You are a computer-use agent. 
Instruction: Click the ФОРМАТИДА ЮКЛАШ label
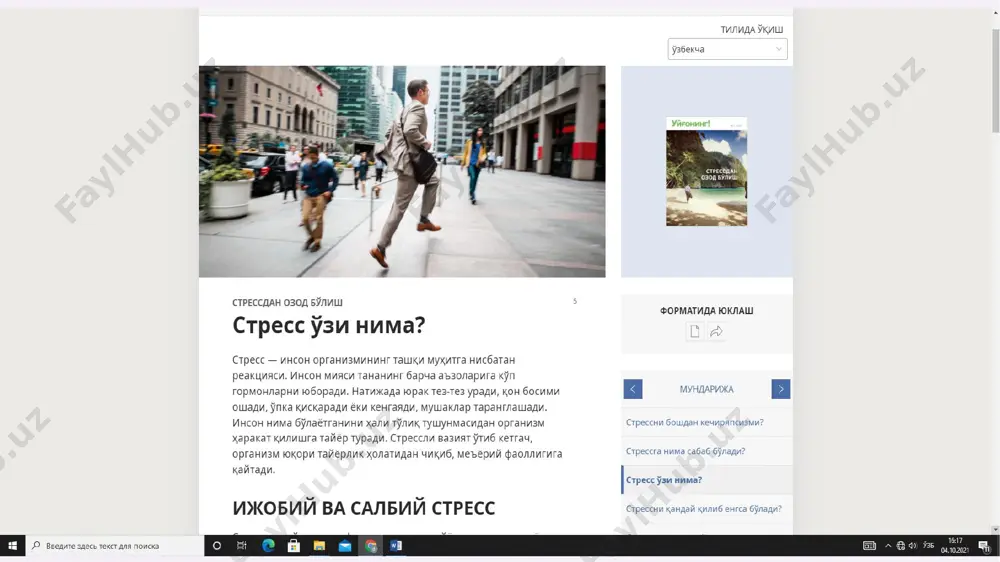pyautogui.click(x=707, y=311)
